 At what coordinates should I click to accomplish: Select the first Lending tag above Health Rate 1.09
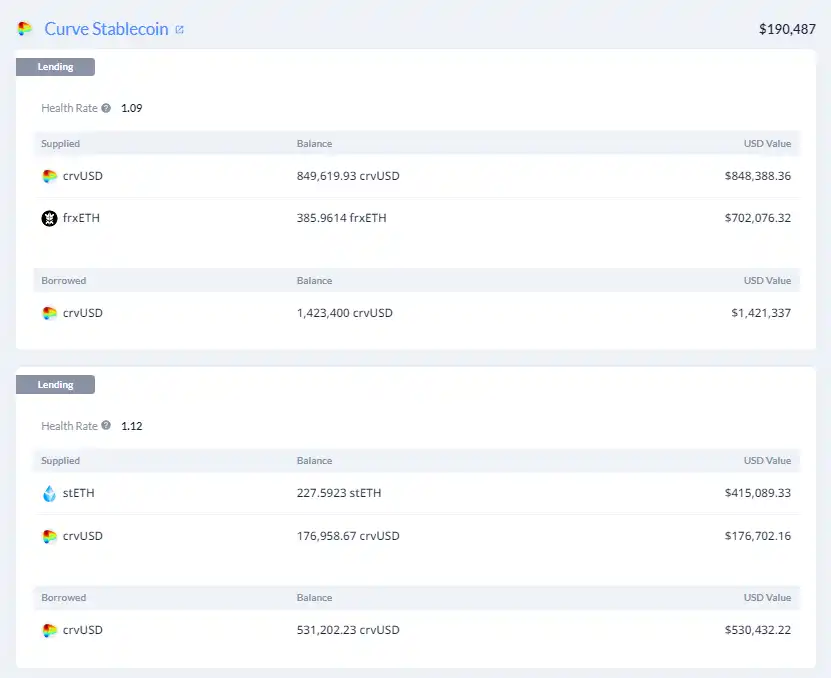tap(55, 67)
